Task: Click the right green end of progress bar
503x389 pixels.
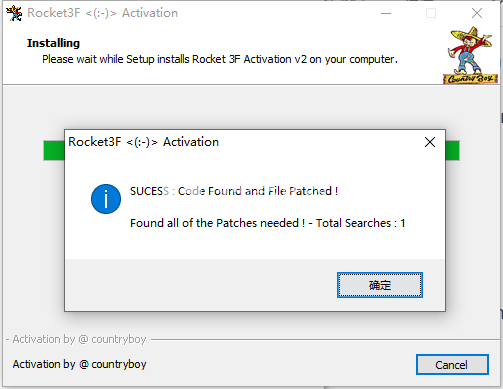Action: 452,151
